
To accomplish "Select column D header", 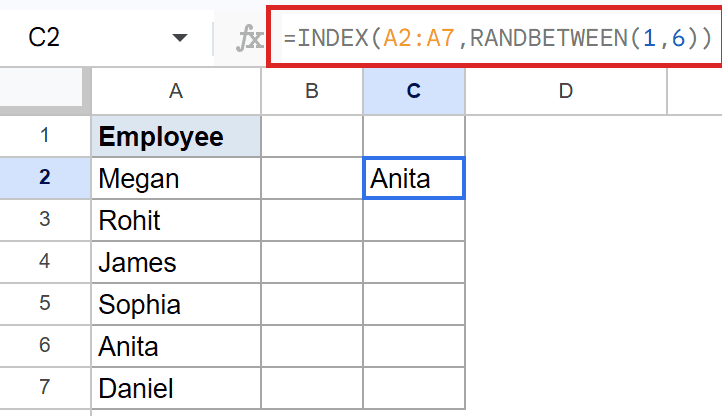I will pos(566,91).
